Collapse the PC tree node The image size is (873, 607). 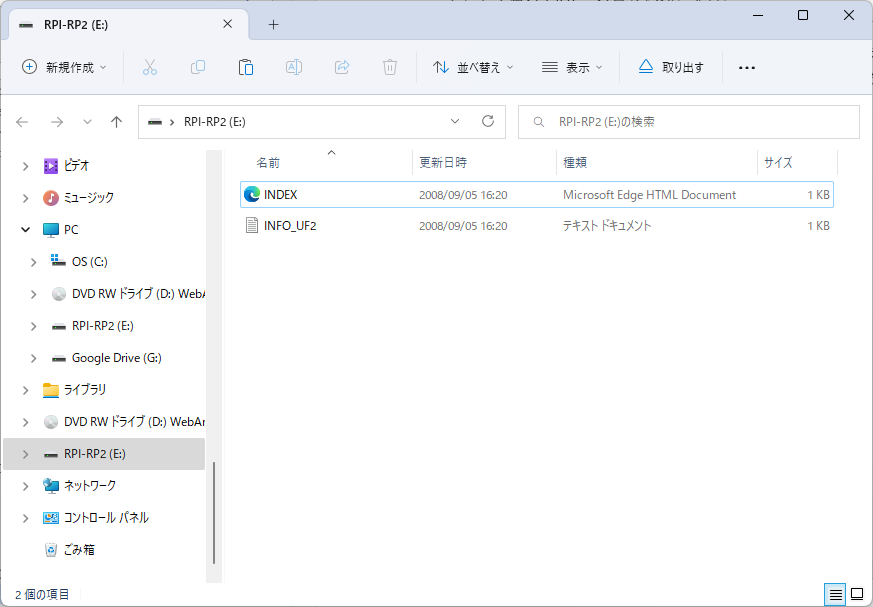(x=25, y=229)
